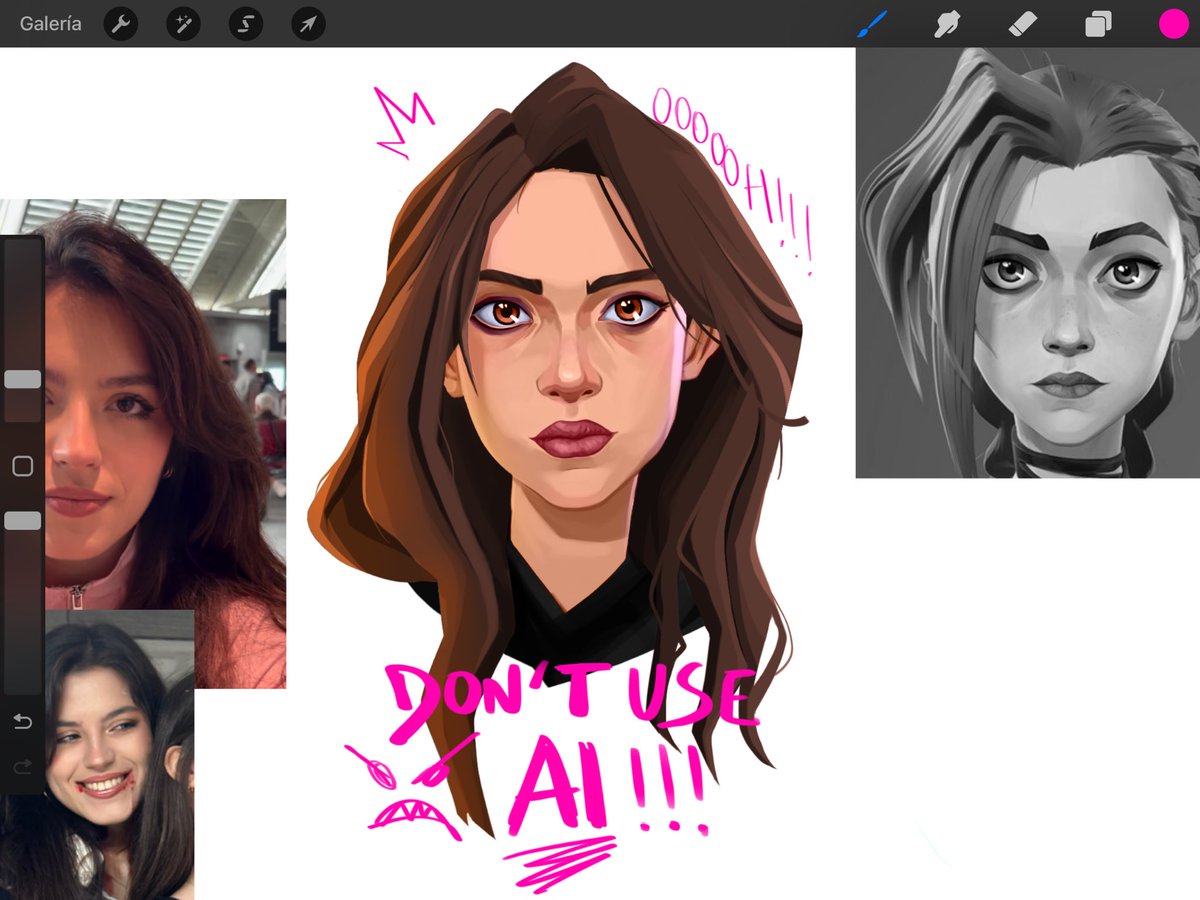Tap the smiling vampire reference photo
The height and width of the screenshot is (900, 1200).
click(97, 755)
